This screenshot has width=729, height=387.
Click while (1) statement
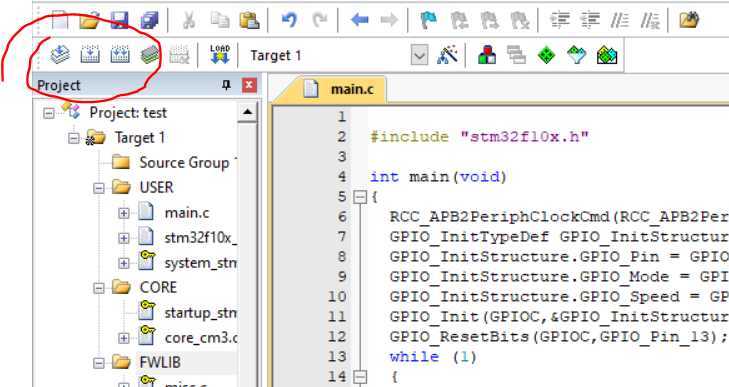point(433,356)
